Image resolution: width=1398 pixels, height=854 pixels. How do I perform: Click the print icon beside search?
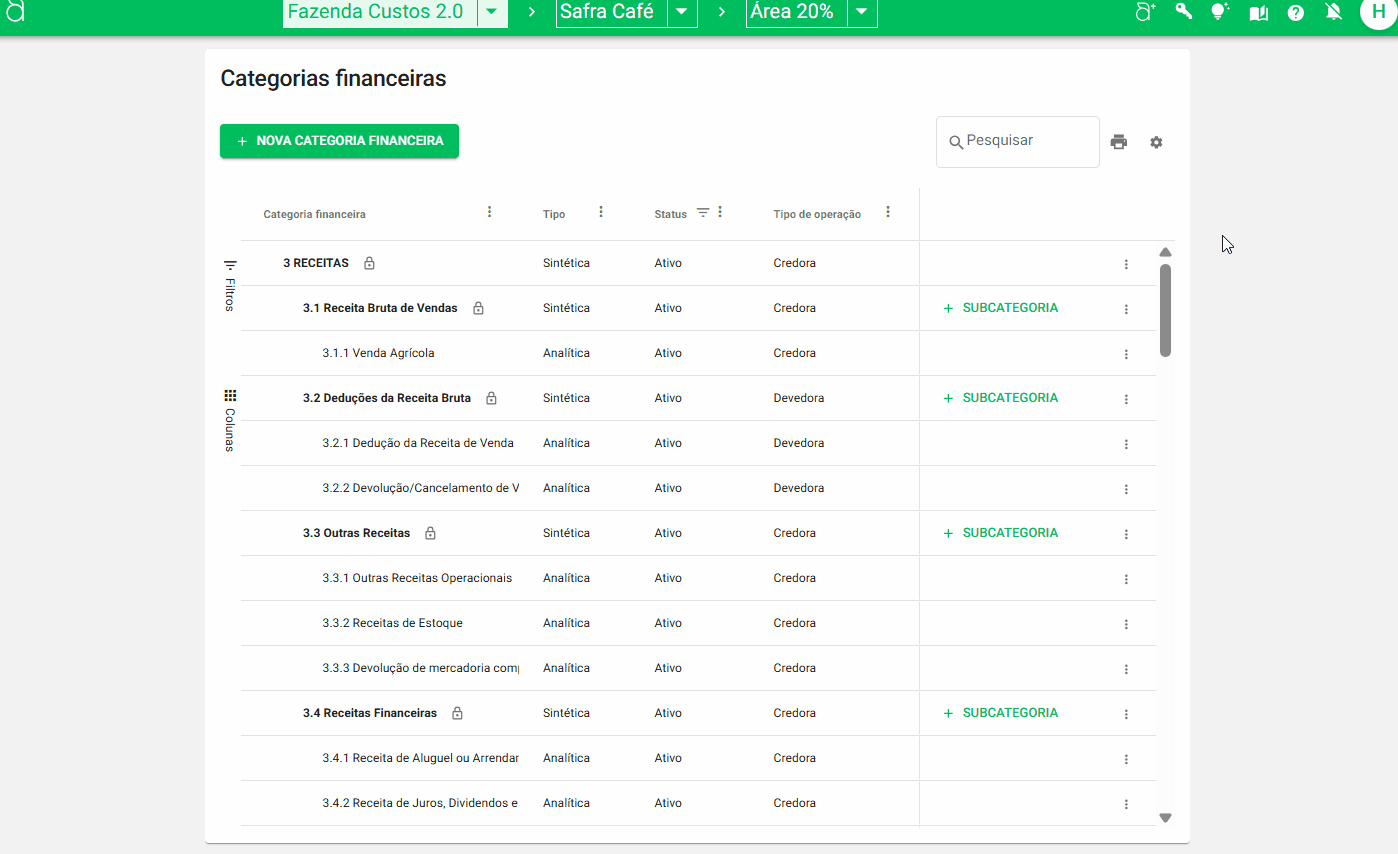click(x=1119, y=142)
